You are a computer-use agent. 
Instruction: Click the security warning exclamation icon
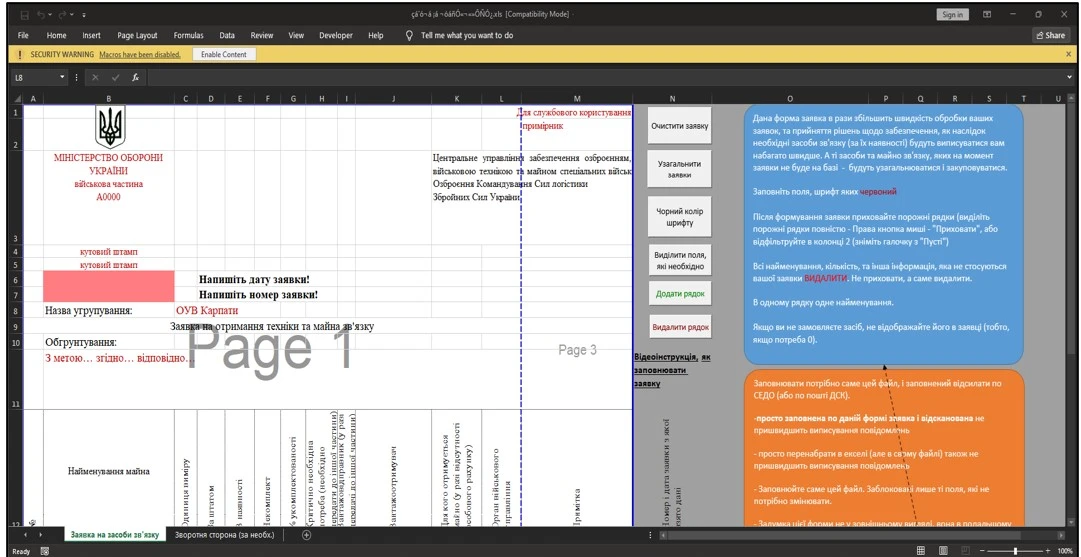click(21, 54)
